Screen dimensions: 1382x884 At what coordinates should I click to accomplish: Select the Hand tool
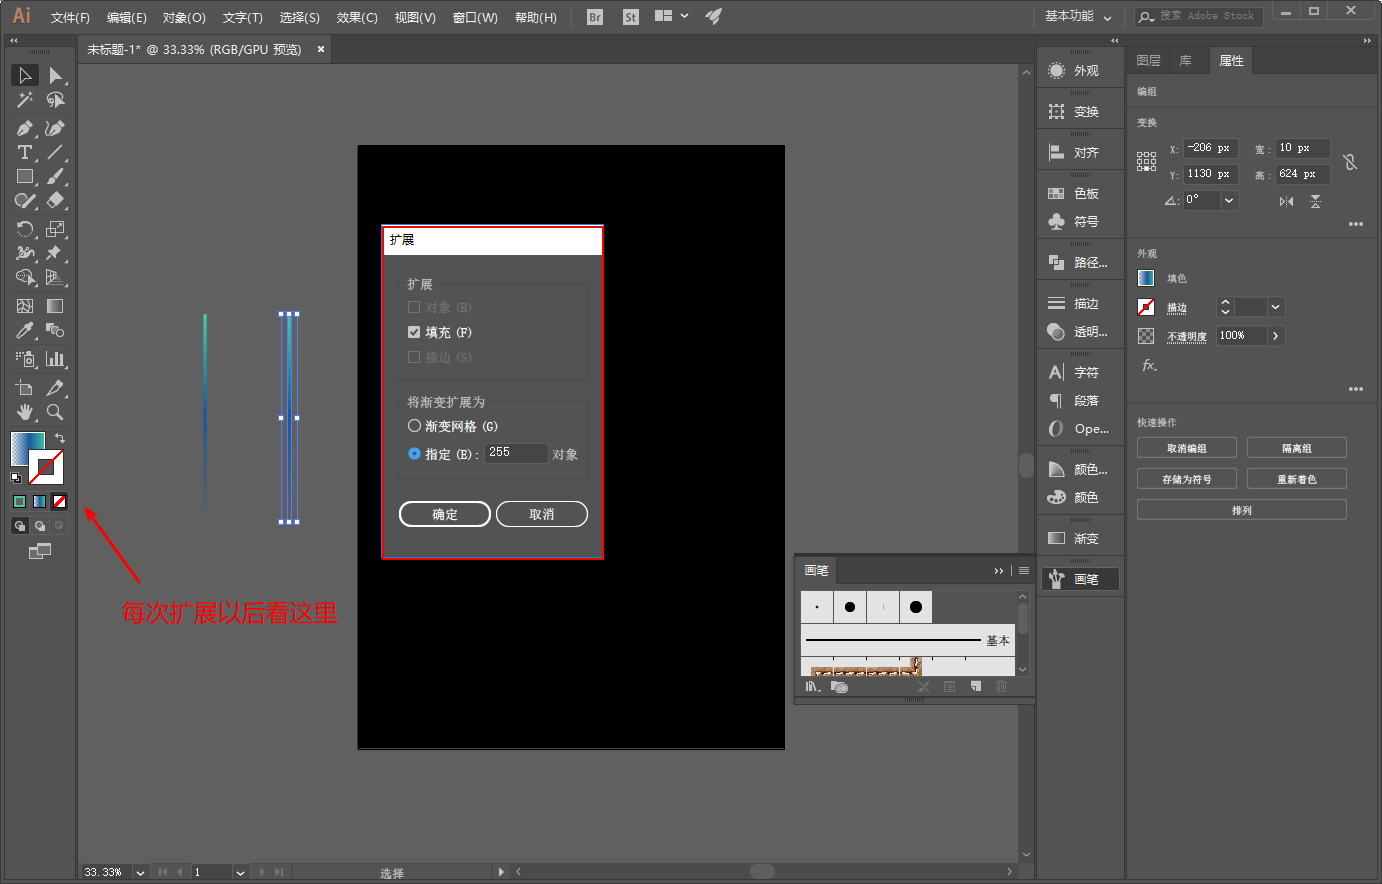tap(25, 411)
